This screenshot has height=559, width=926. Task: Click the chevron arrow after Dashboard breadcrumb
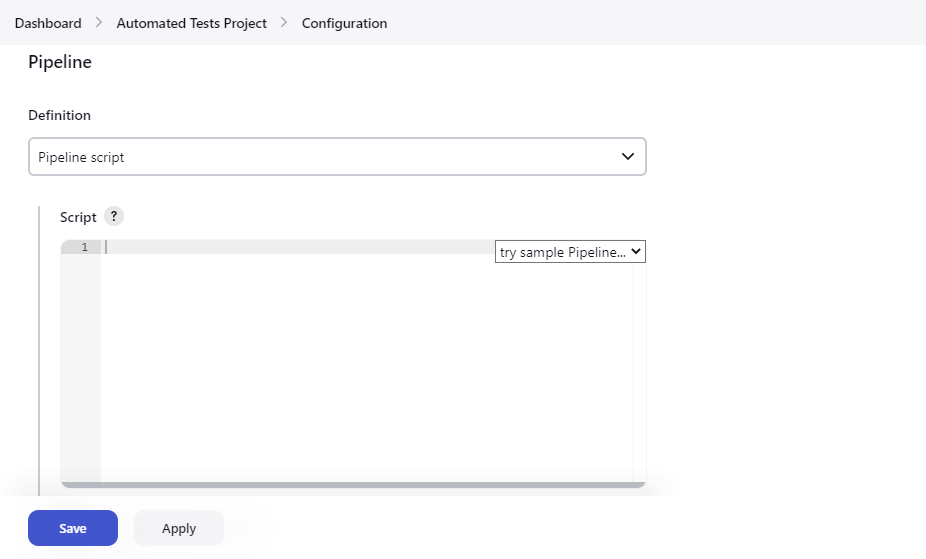(x=99, y=23)
